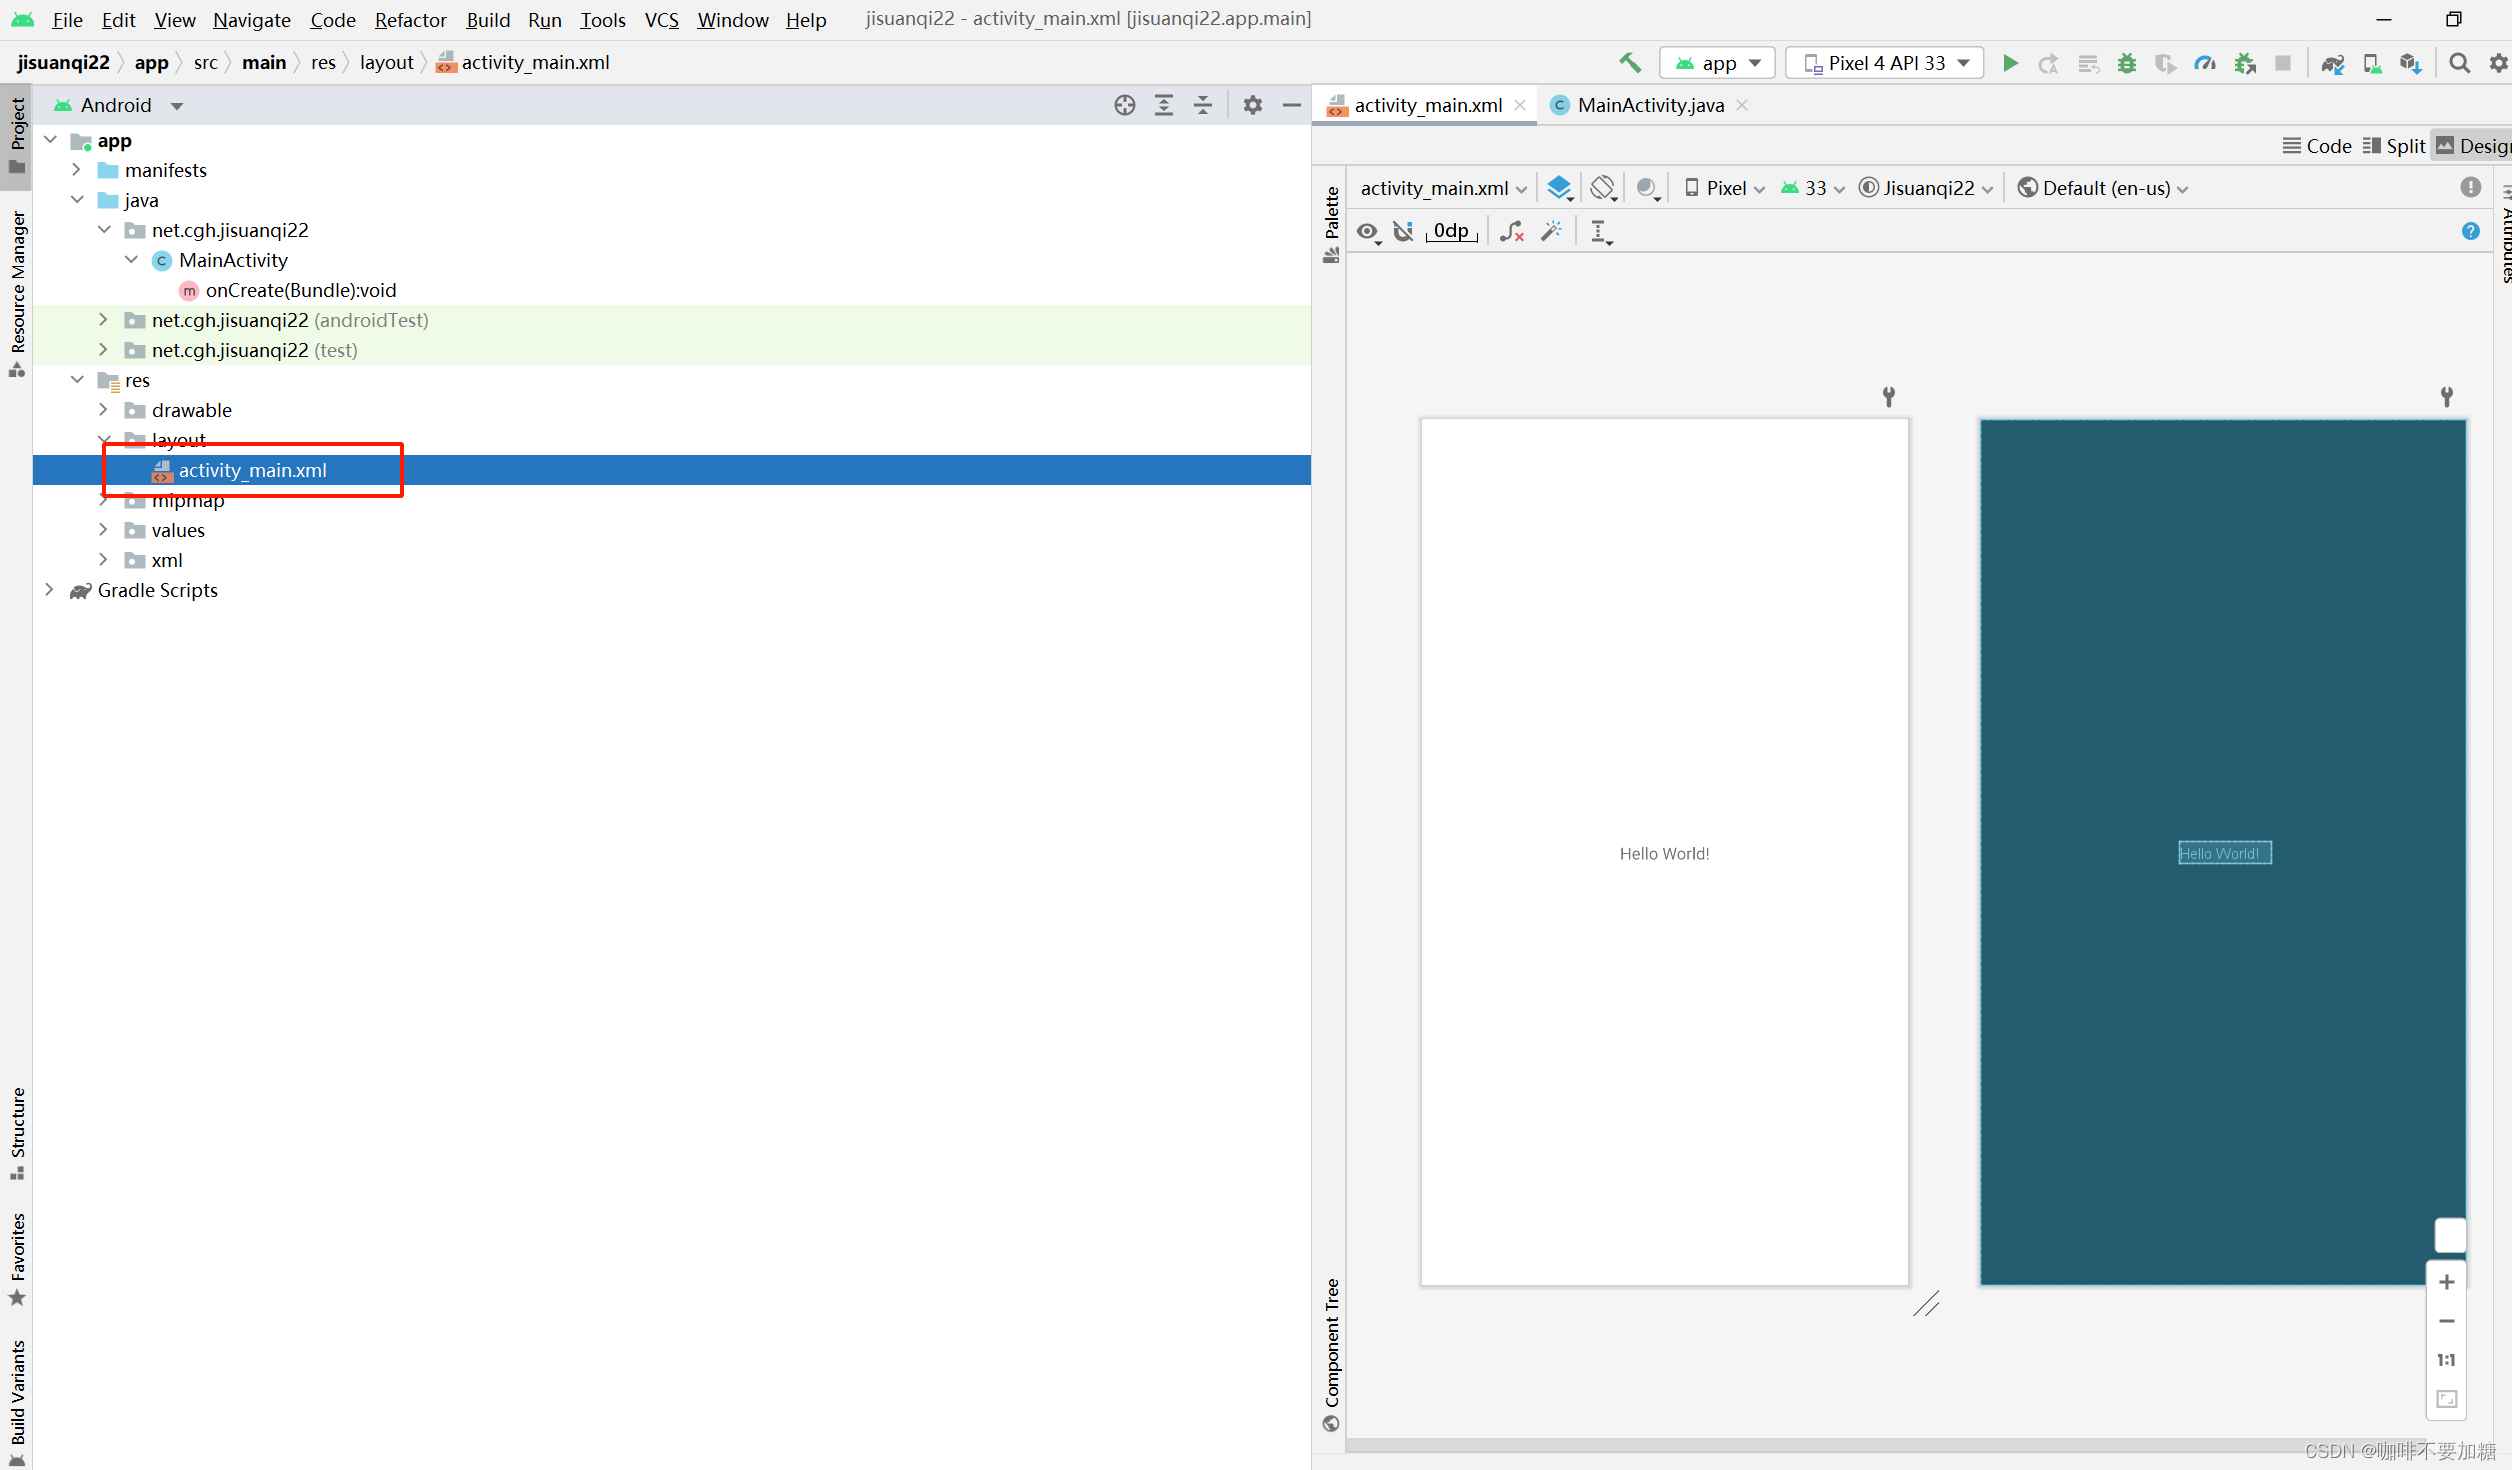Open Project panel gear options
This screenshot has height=1470, width=2512.
(1253, 105)
